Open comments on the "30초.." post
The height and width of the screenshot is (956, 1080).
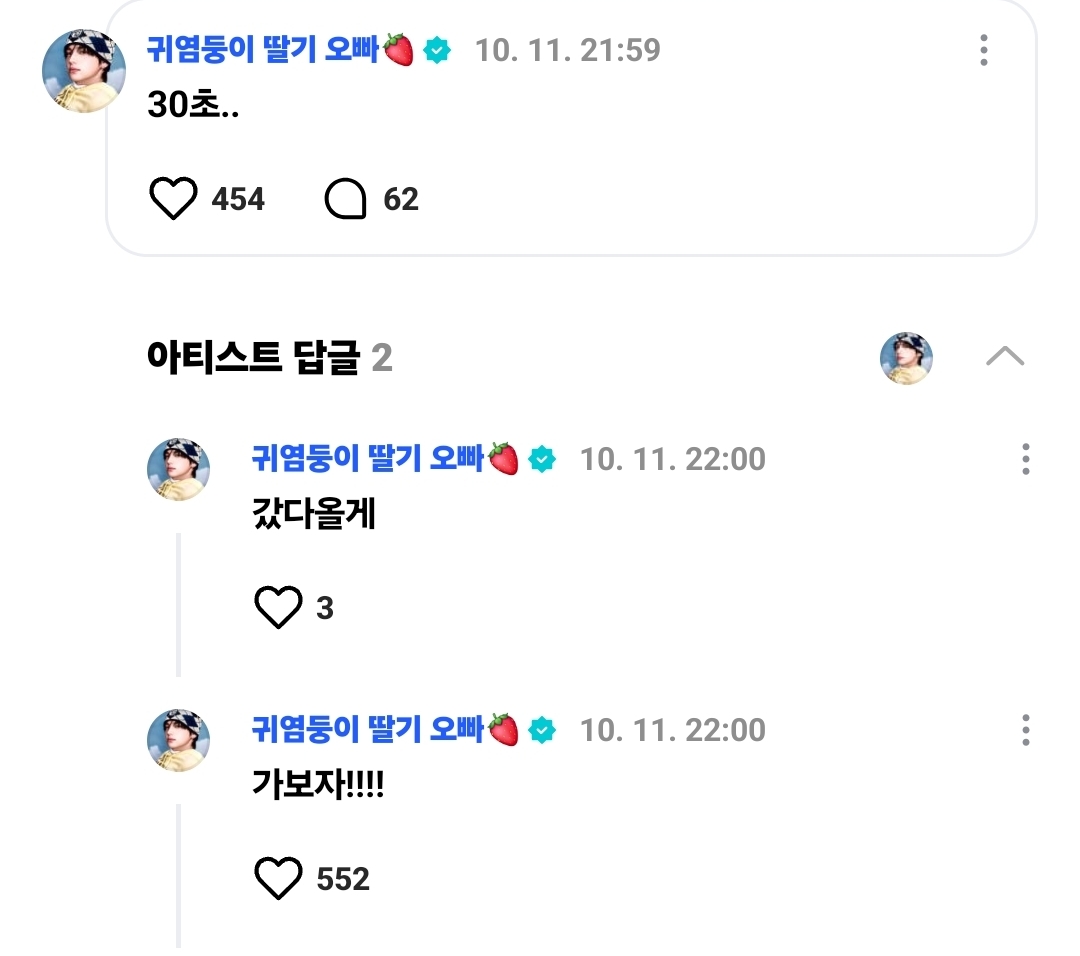point(346,199)
